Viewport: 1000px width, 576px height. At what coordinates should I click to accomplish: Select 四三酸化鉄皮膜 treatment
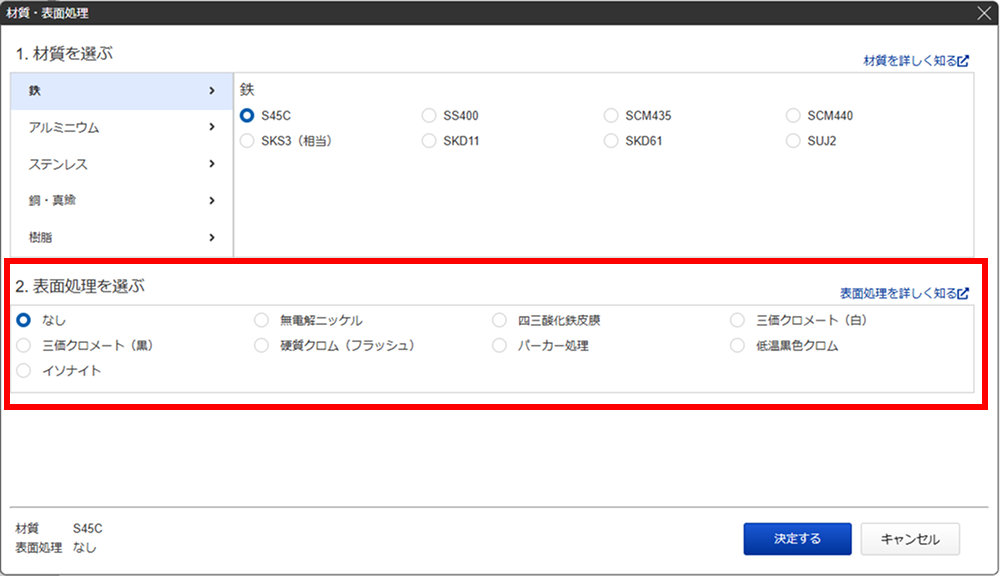(499, 320)
